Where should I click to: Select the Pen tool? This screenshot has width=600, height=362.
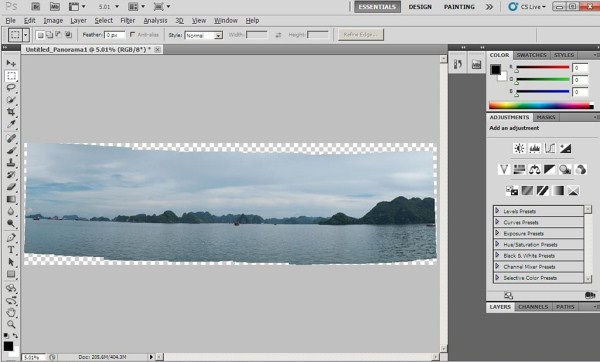[x=11, y=238]
